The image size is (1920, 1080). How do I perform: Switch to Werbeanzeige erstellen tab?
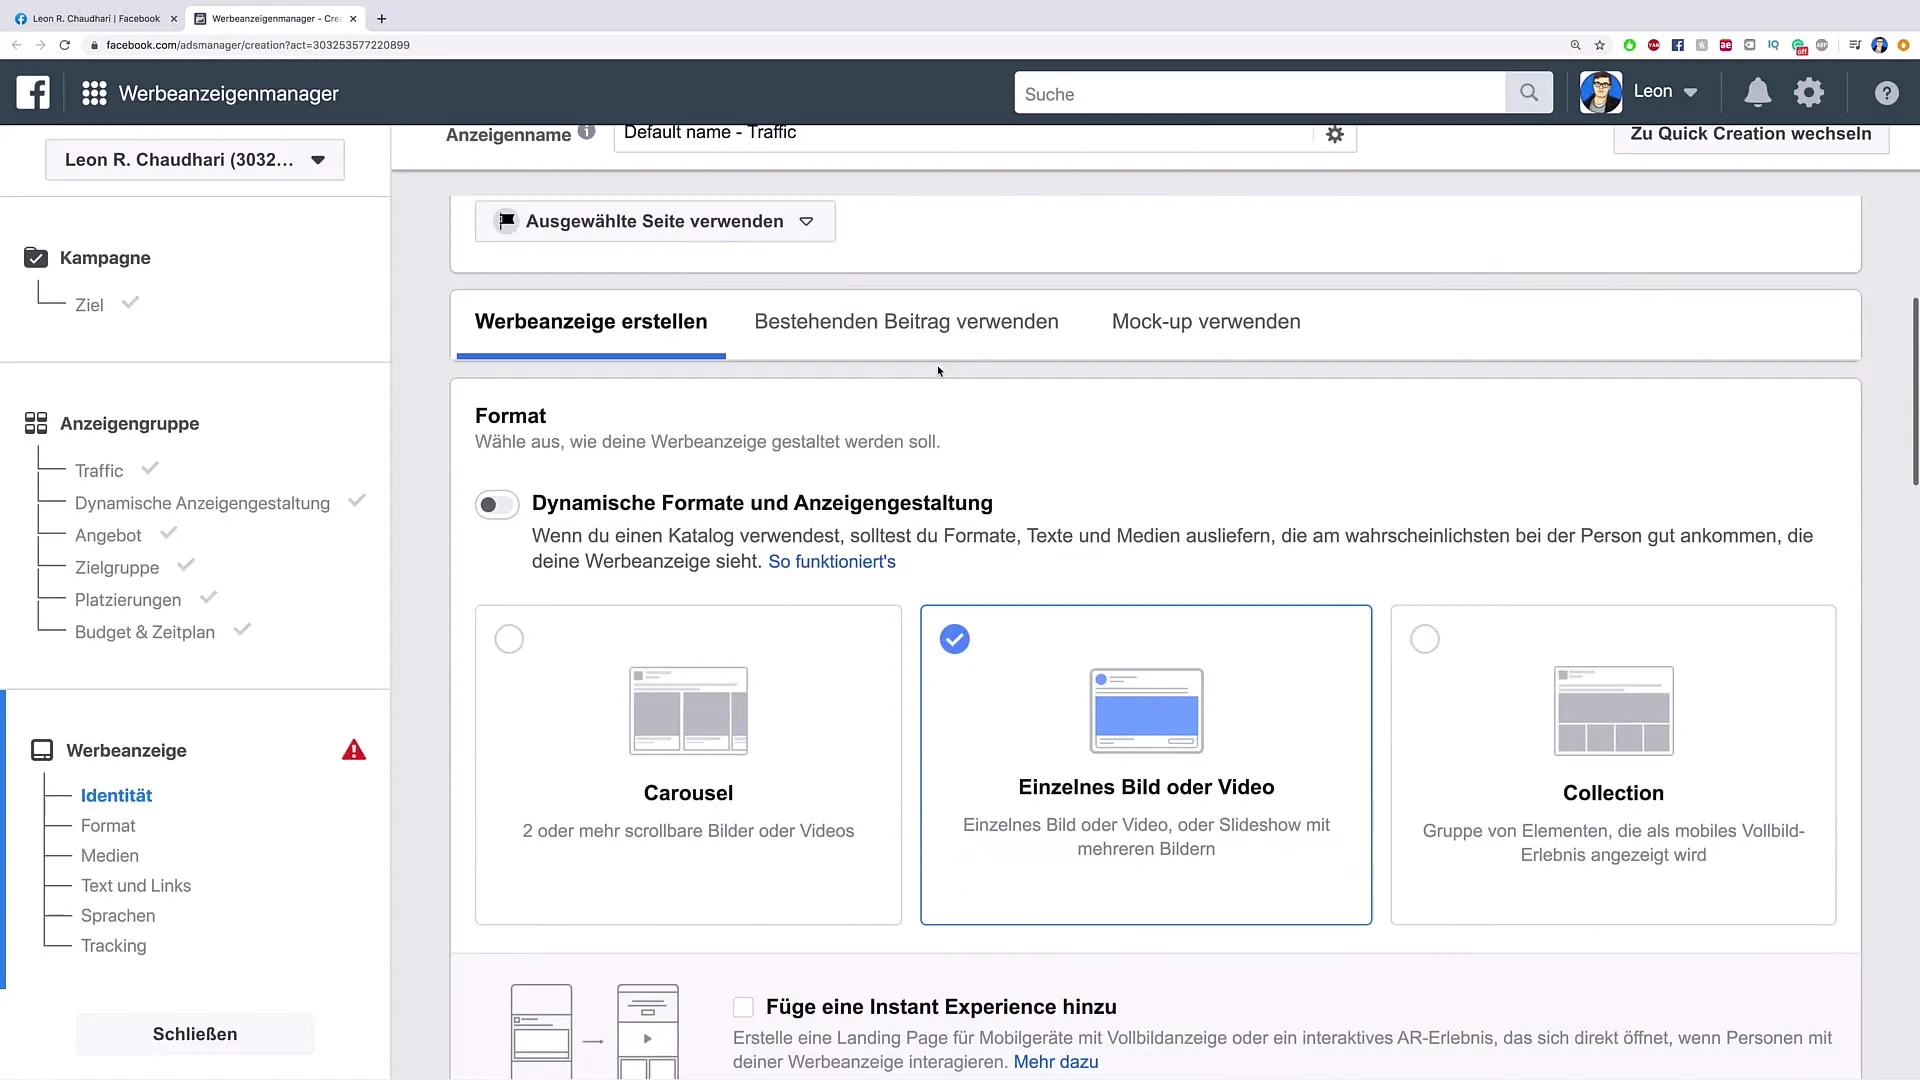[591, 322]
